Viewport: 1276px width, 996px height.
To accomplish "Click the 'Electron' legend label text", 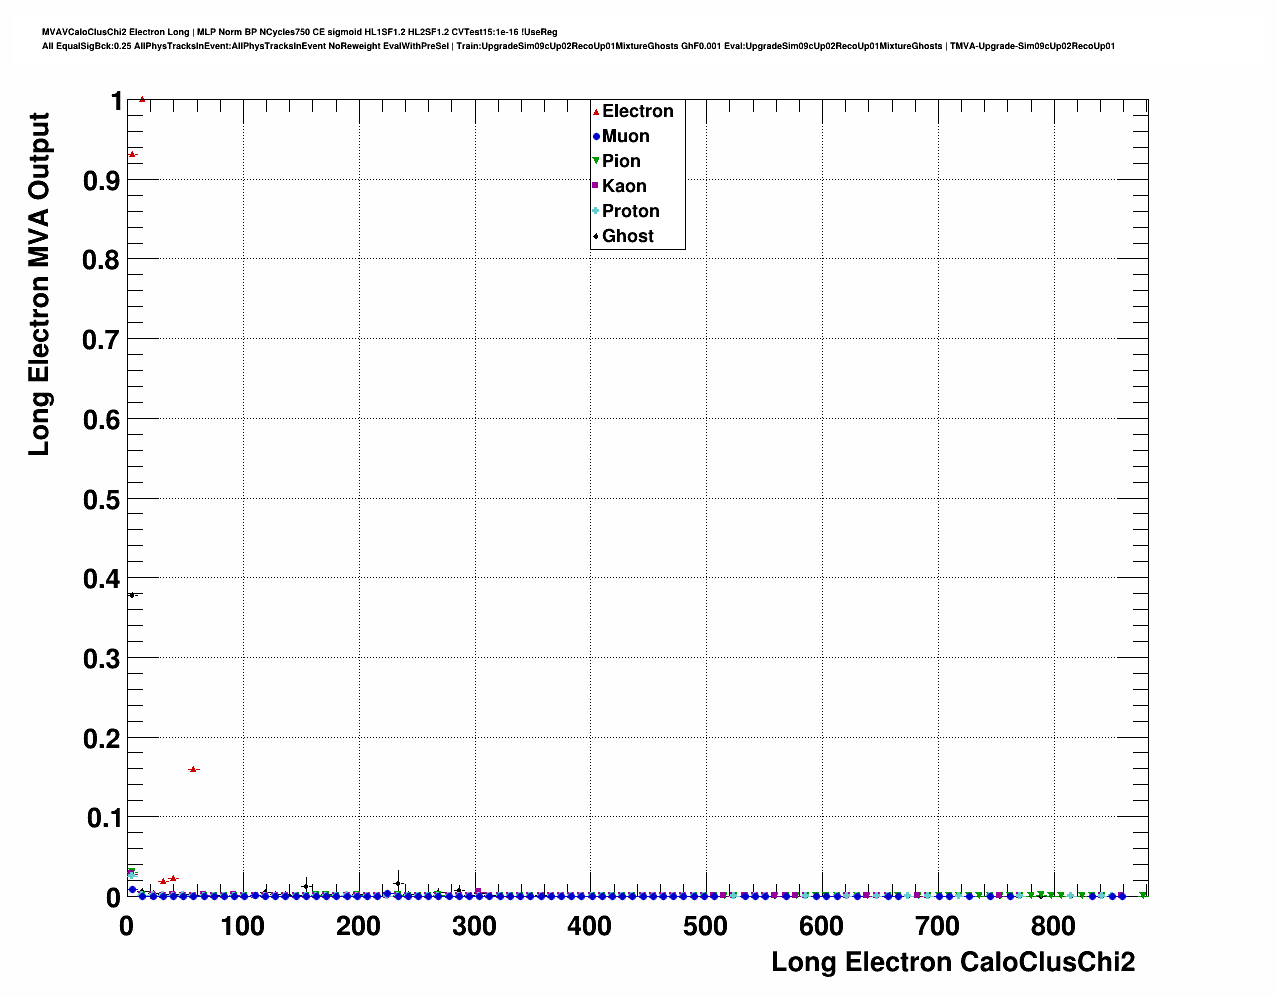I will 637,112.
